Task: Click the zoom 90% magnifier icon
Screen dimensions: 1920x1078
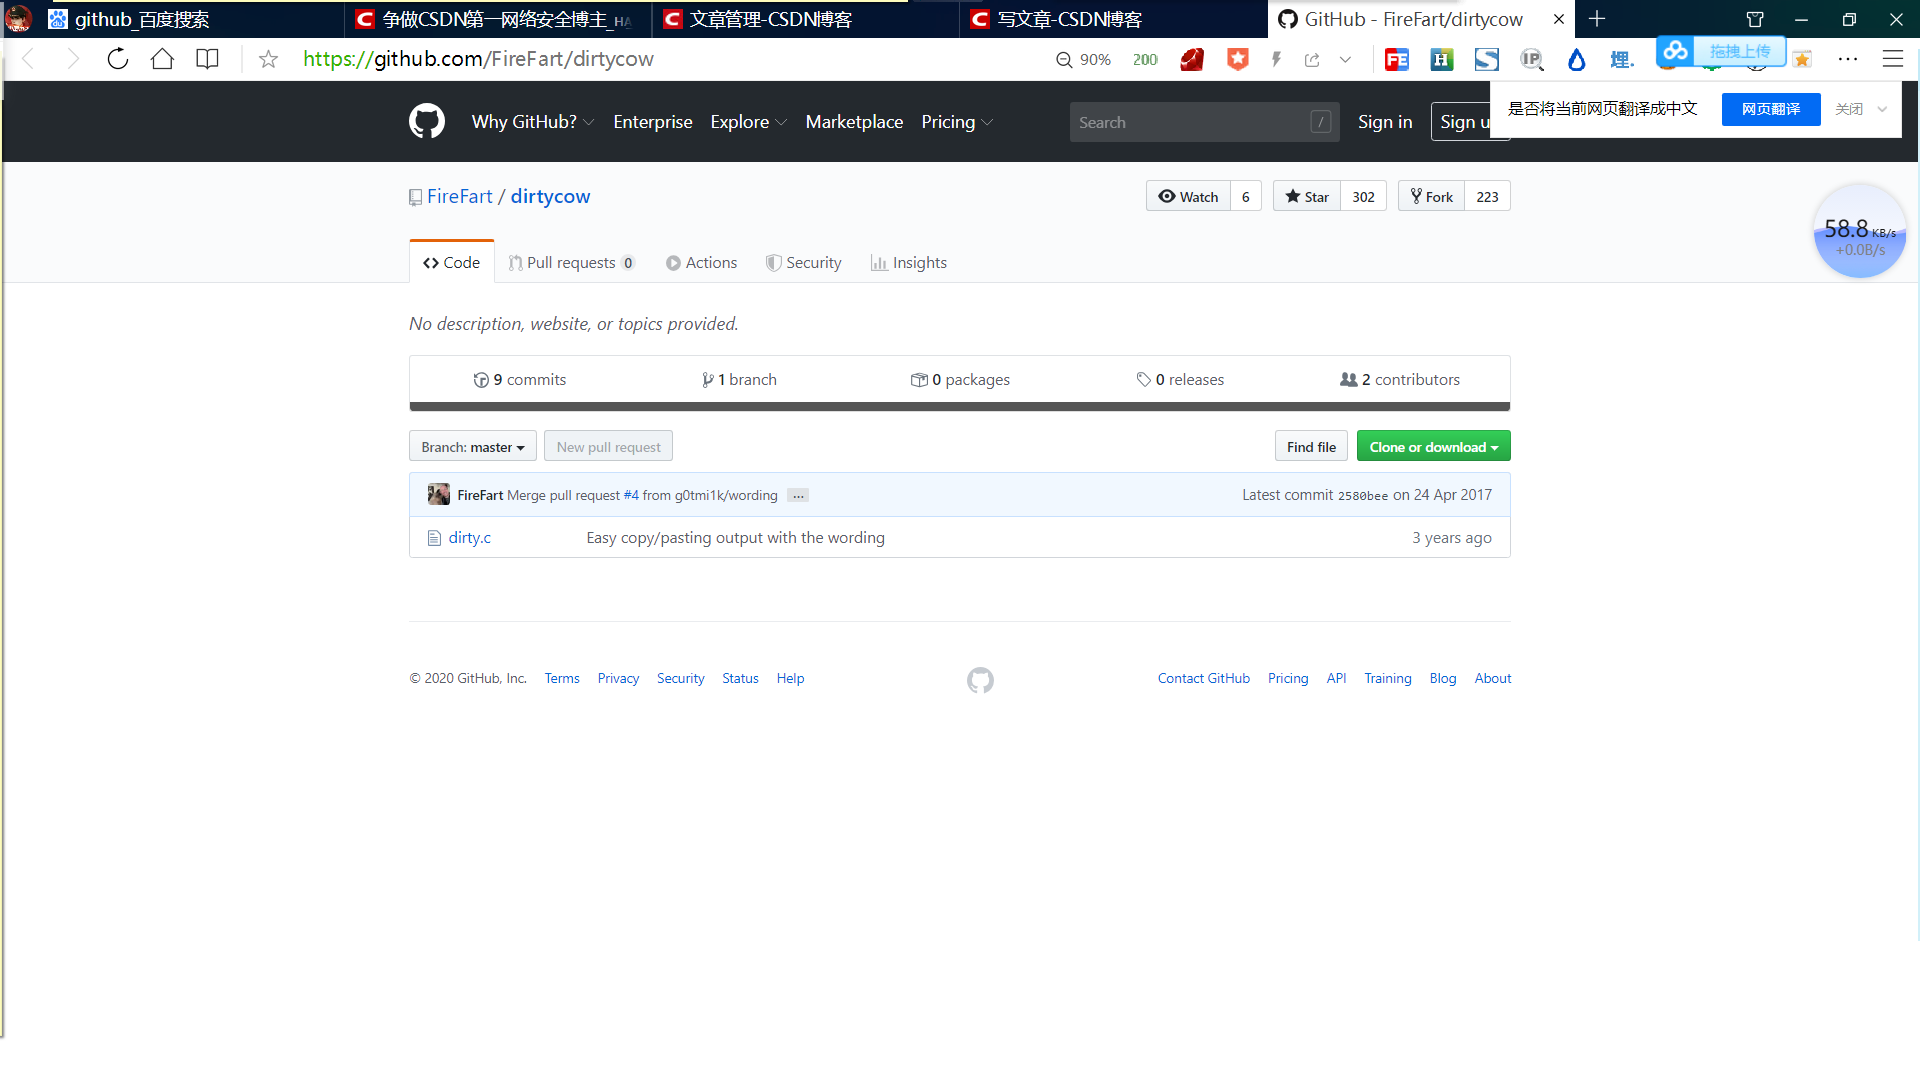Action: tap(1064, 60)
